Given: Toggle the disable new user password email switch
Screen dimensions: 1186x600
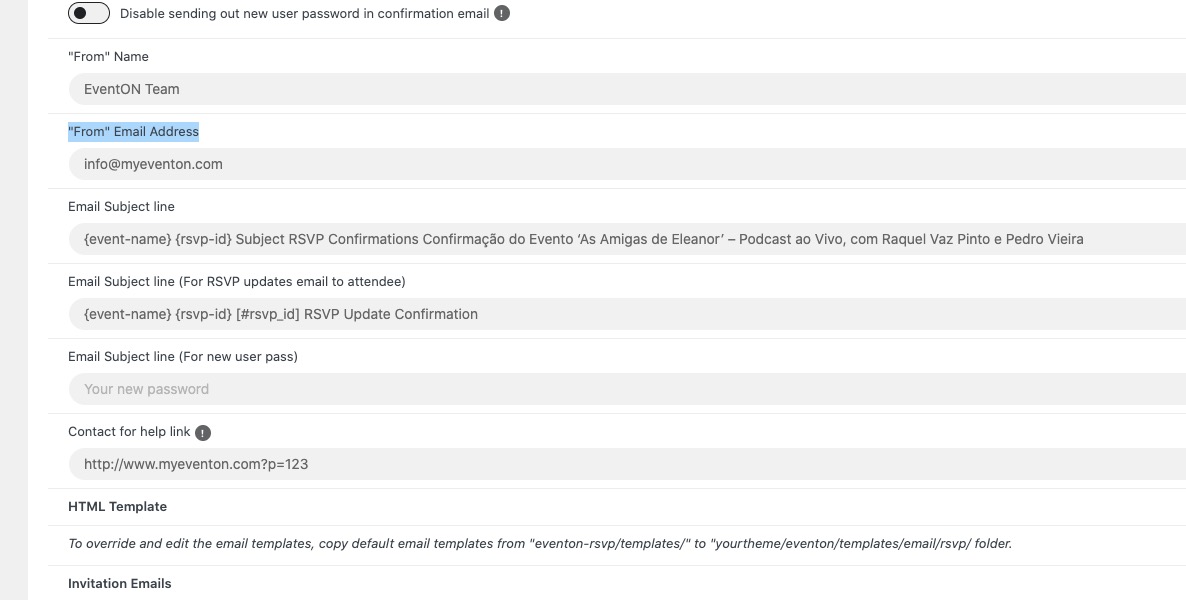Looking at the screenshot, I should click(x=88, y=14).
